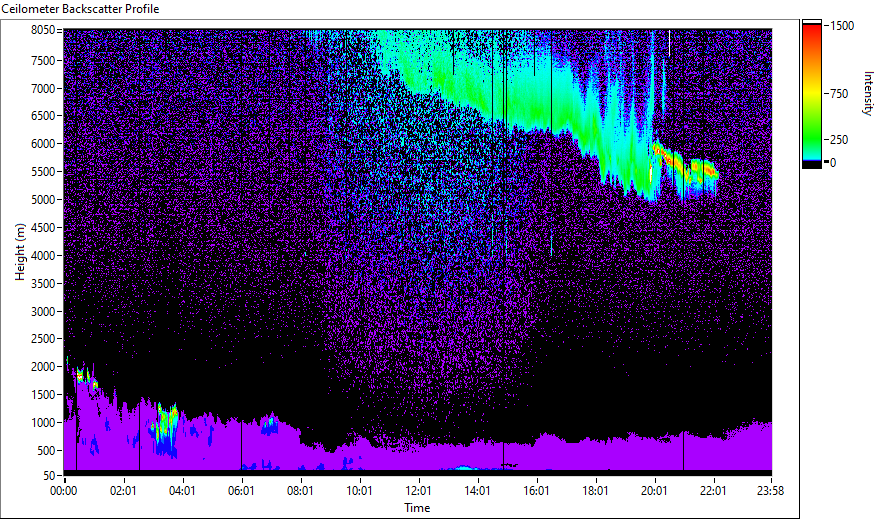Click the 250 intensity scale label
The width and height of the screenshot is (878, 519).
pos(839,140)
